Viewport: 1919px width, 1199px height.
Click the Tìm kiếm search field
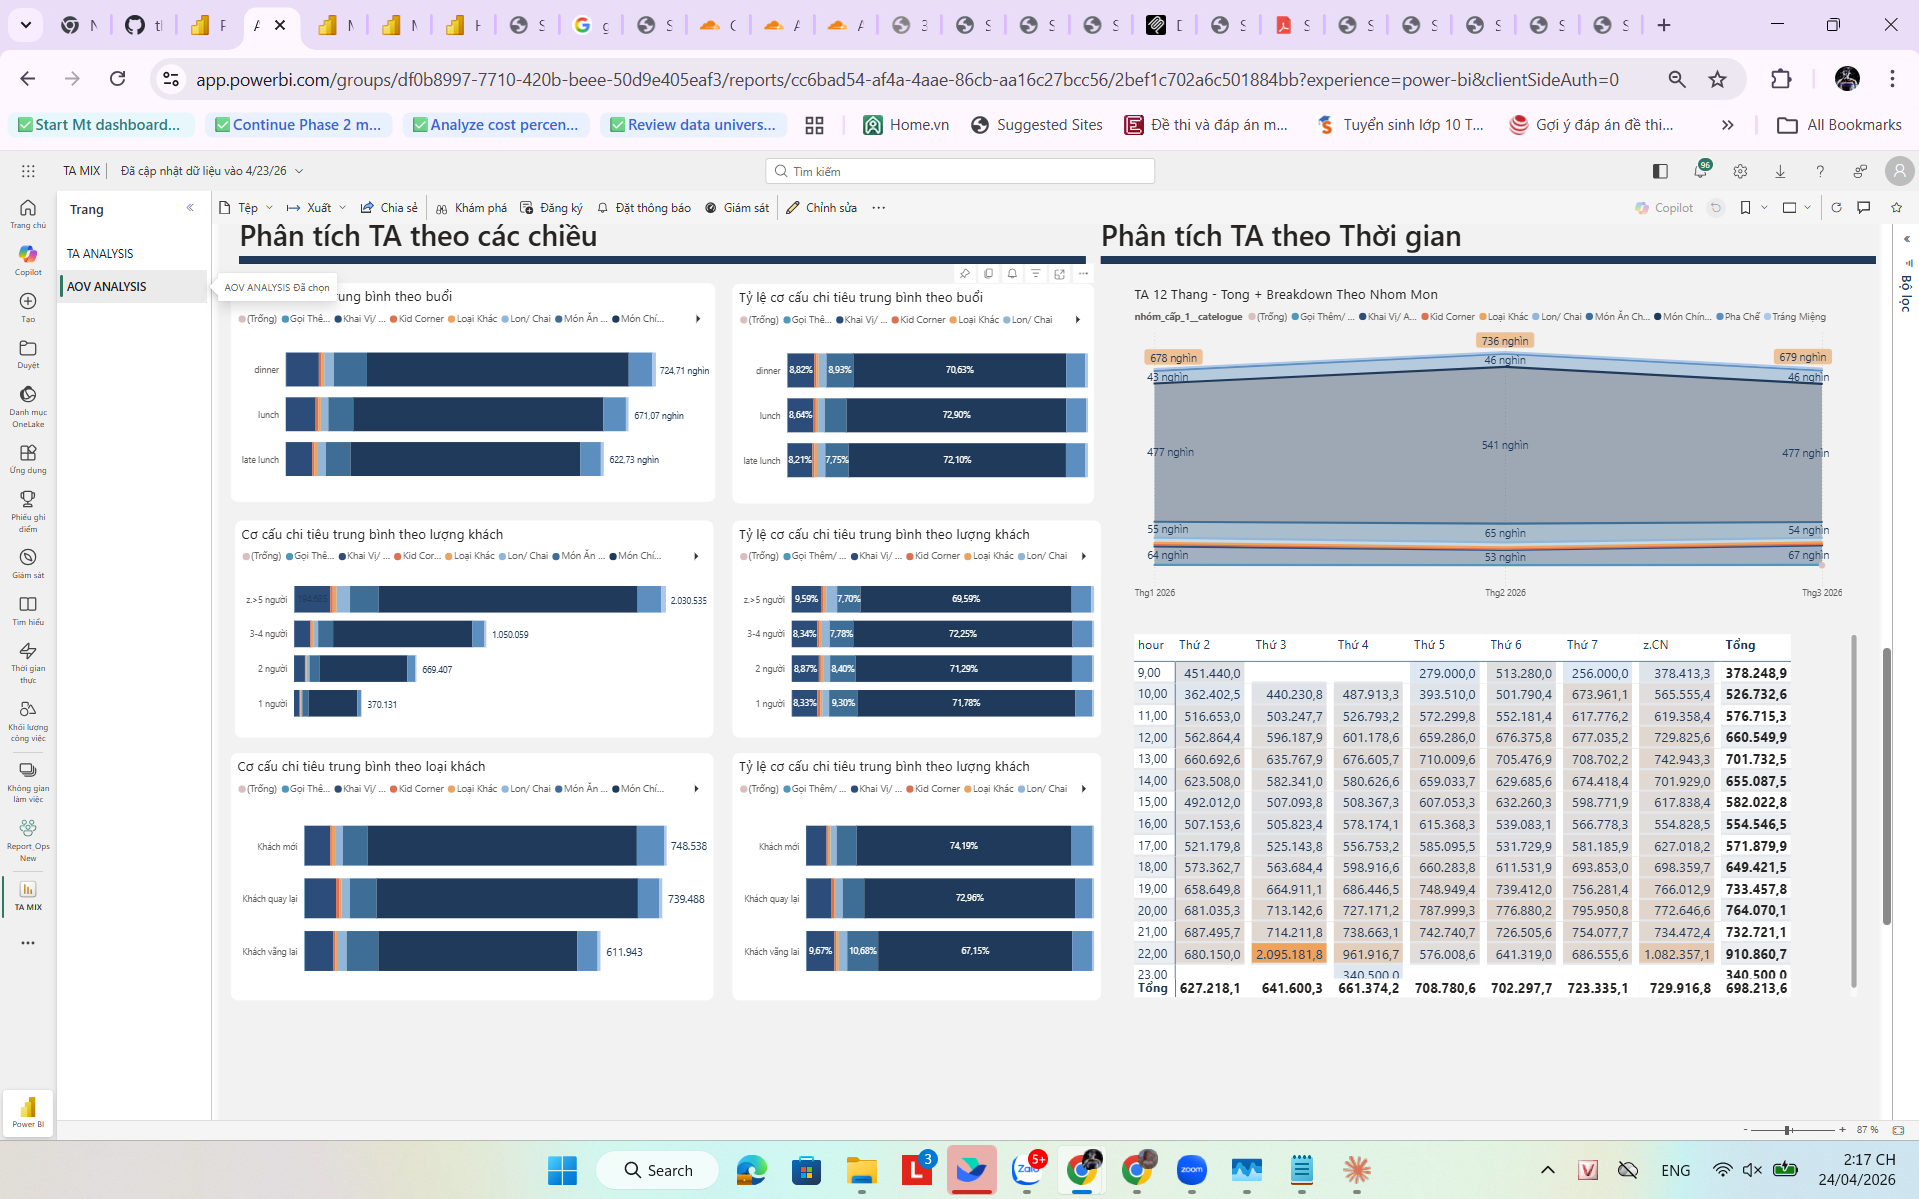[959, 170]
